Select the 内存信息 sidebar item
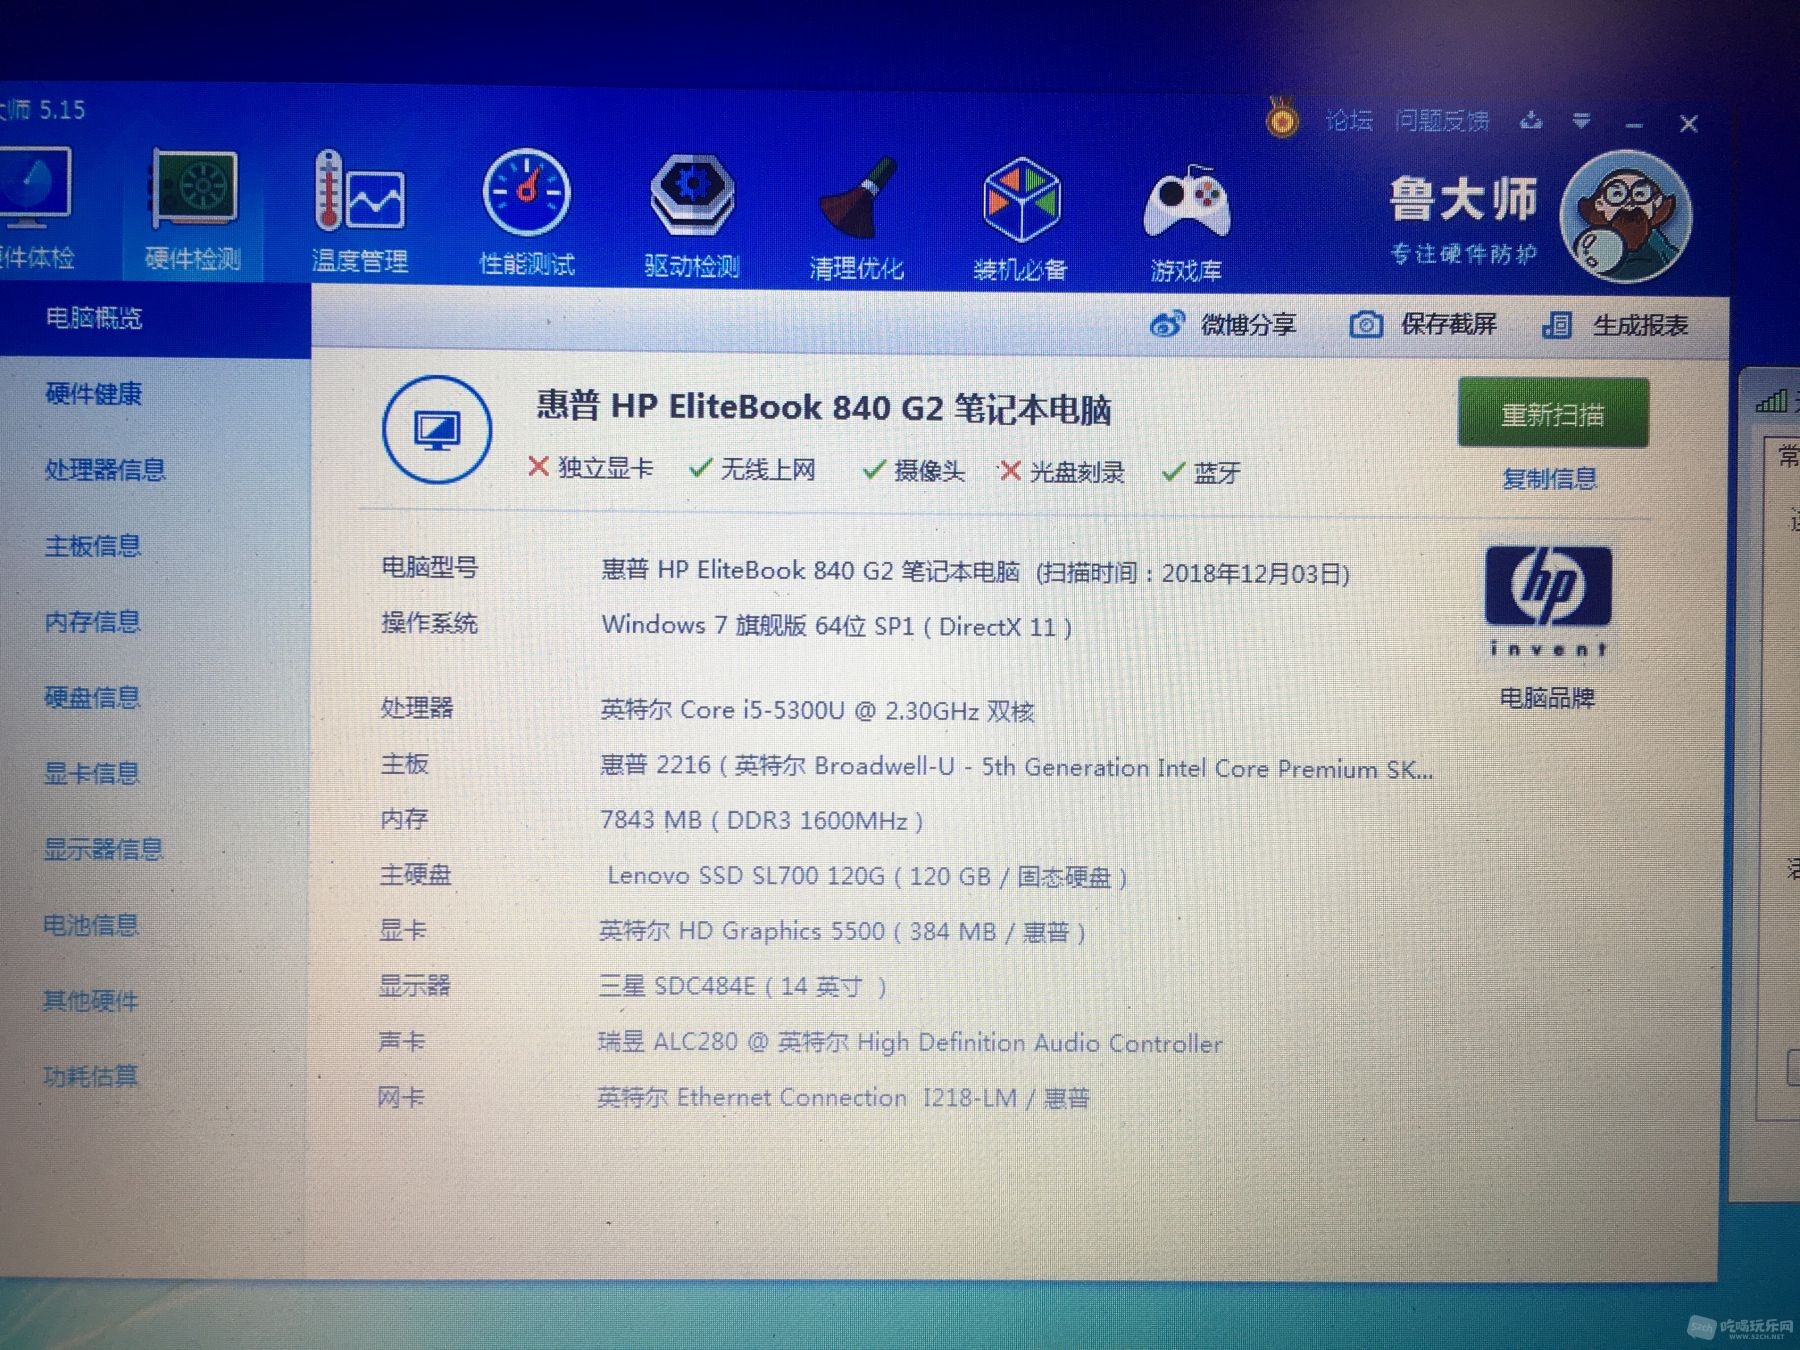Screen dimensions: 1800x1350 pos(92,621)
